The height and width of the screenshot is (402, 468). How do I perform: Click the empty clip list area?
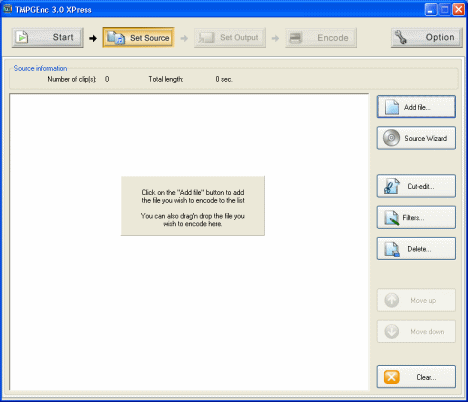tap(189, 300)
